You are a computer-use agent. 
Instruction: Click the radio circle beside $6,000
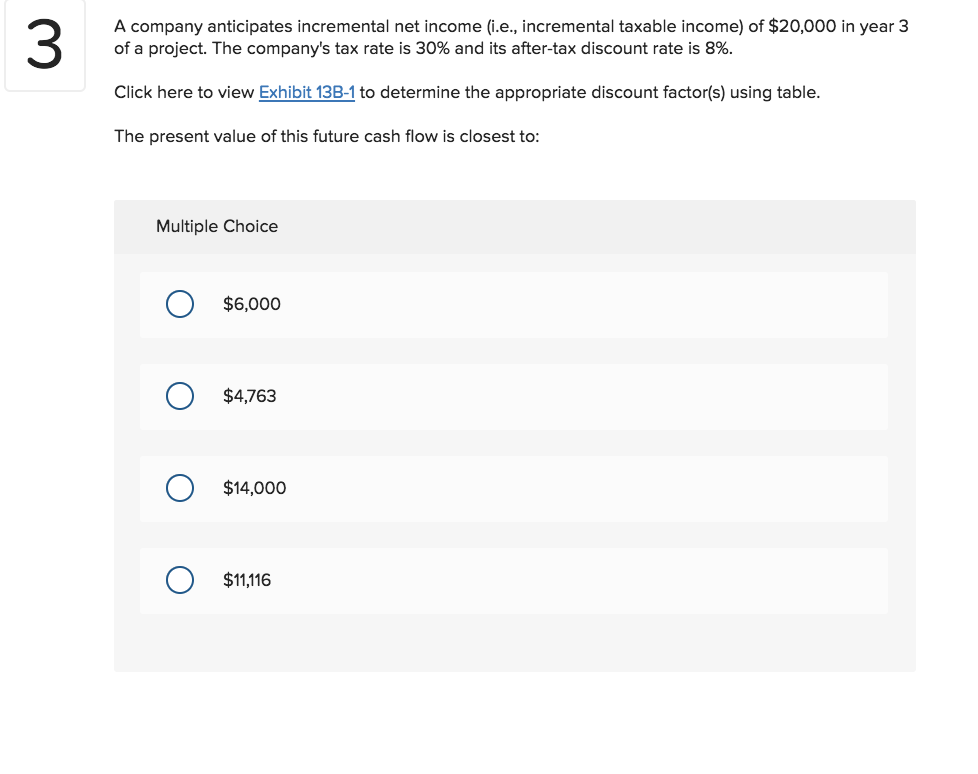pyautogui.click(x=180, y=304)
